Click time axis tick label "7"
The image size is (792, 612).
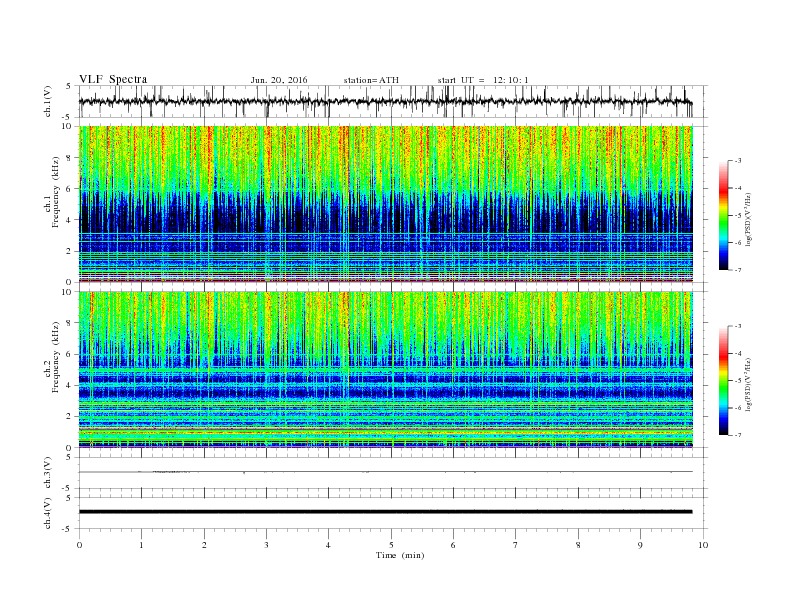tap(516, 545)
